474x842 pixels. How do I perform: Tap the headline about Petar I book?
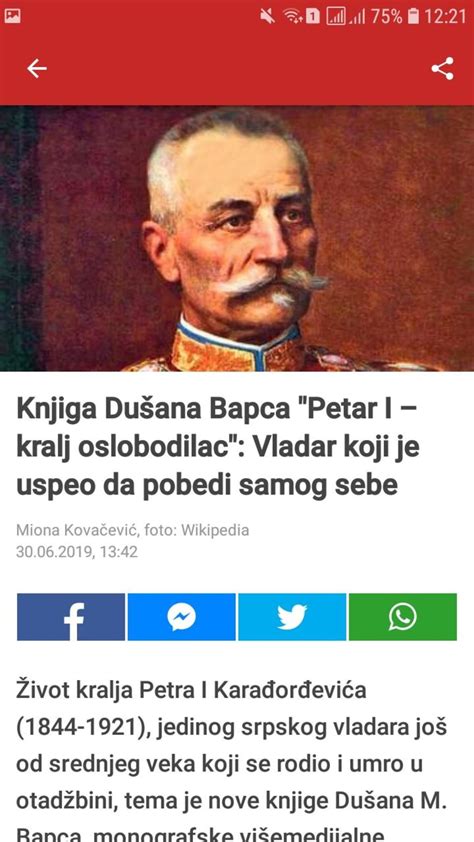[x=218, y=447]
